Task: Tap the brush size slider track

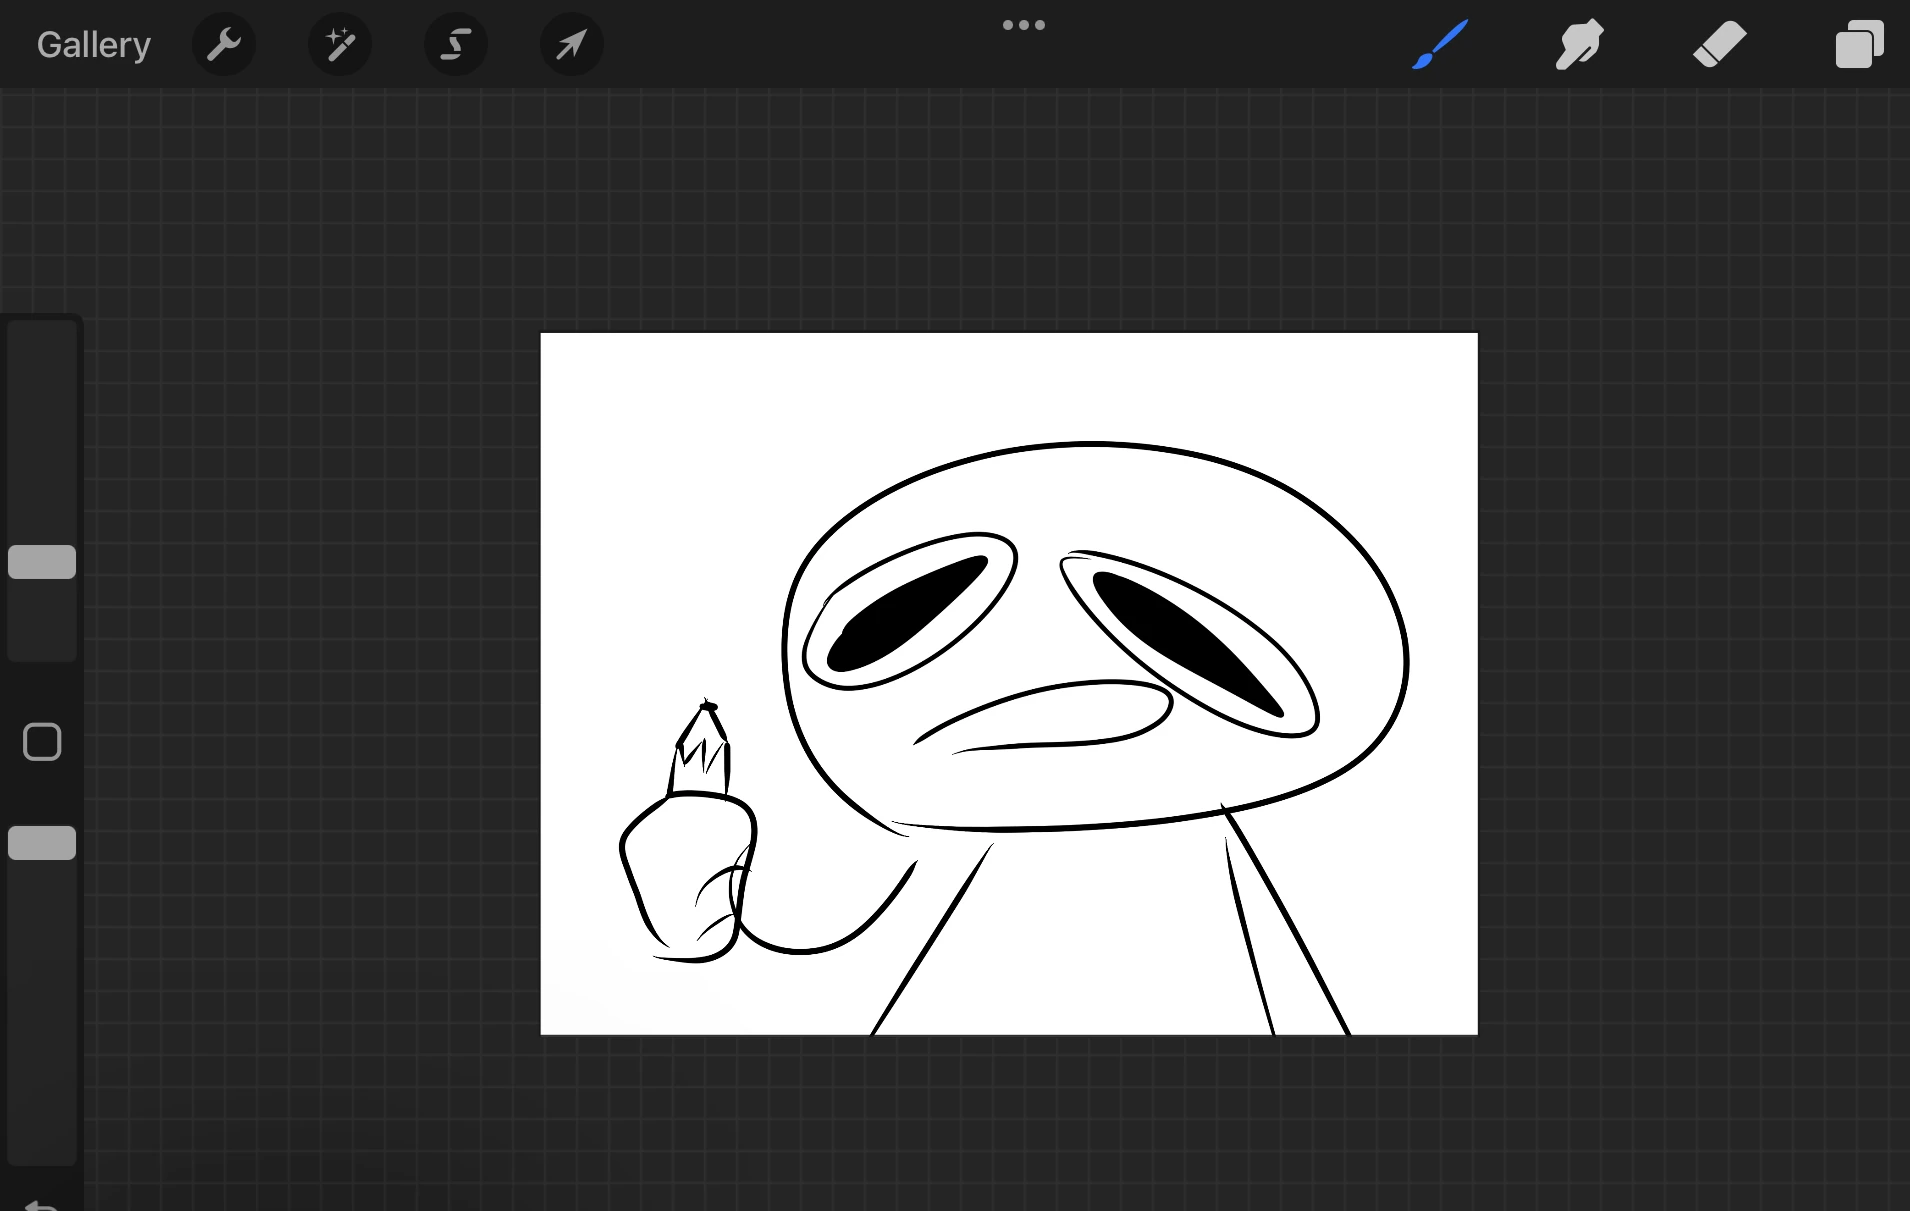Action: point(41,450)
